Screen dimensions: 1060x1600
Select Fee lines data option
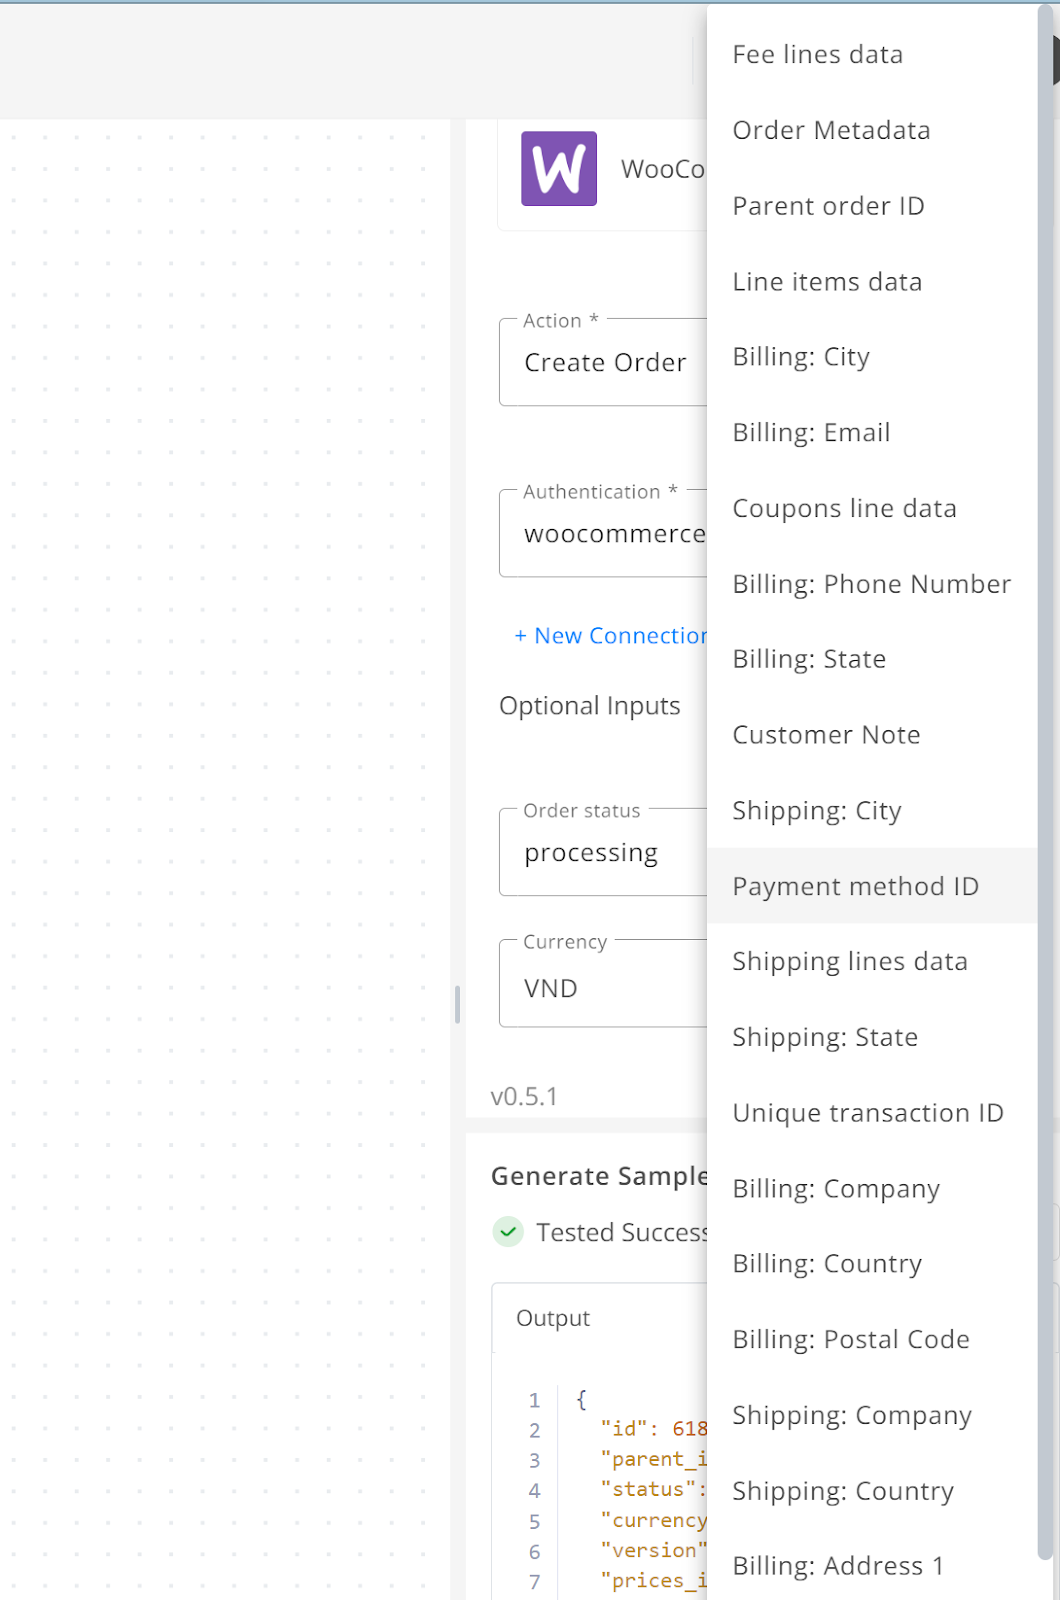click(872, 55)
